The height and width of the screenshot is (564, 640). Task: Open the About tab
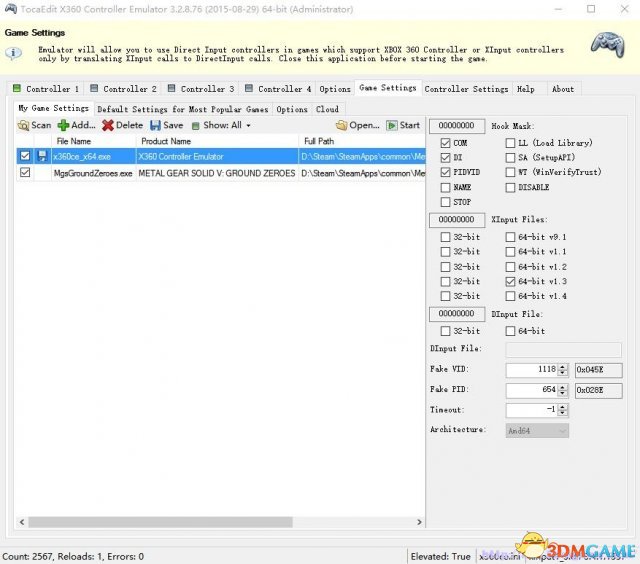pos(563,89)
